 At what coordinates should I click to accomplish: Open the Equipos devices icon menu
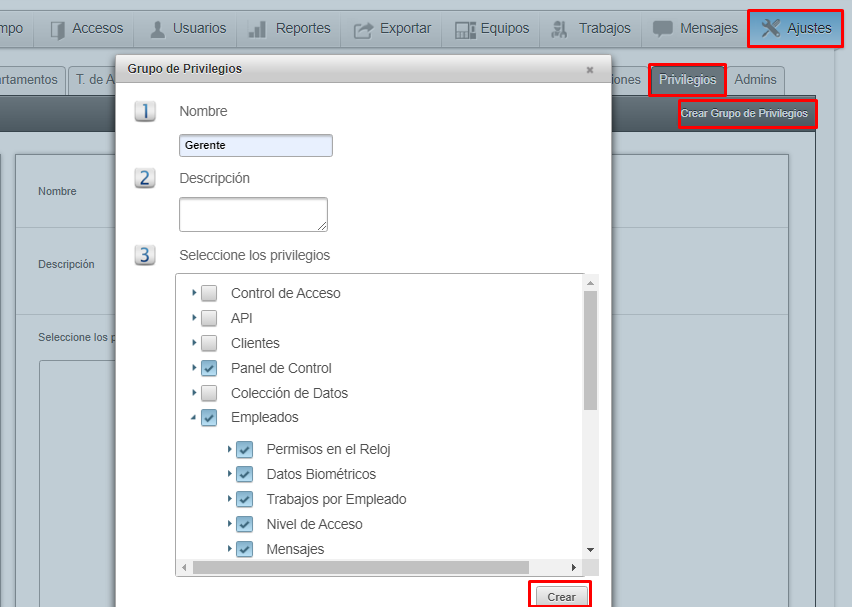[x=465, y=29]
